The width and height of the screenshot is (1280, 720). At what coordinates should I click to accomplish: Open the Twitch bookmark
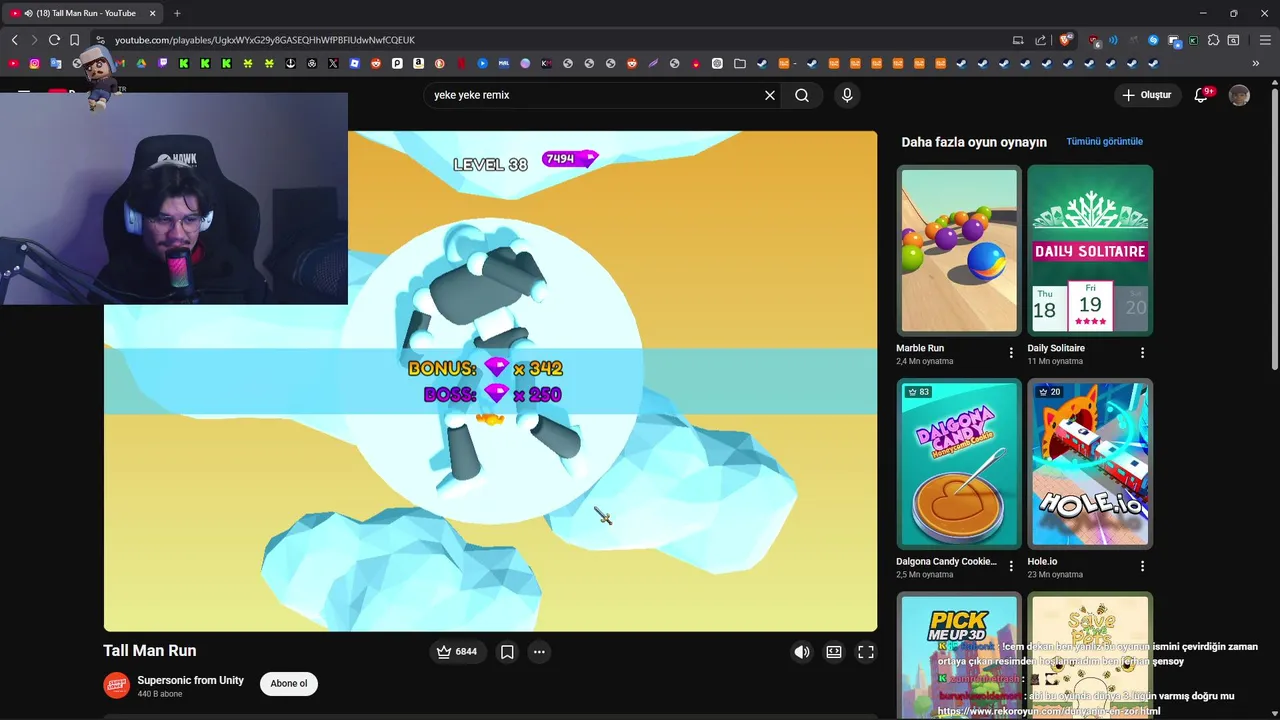pyautogui.click(x=163, y=63)
